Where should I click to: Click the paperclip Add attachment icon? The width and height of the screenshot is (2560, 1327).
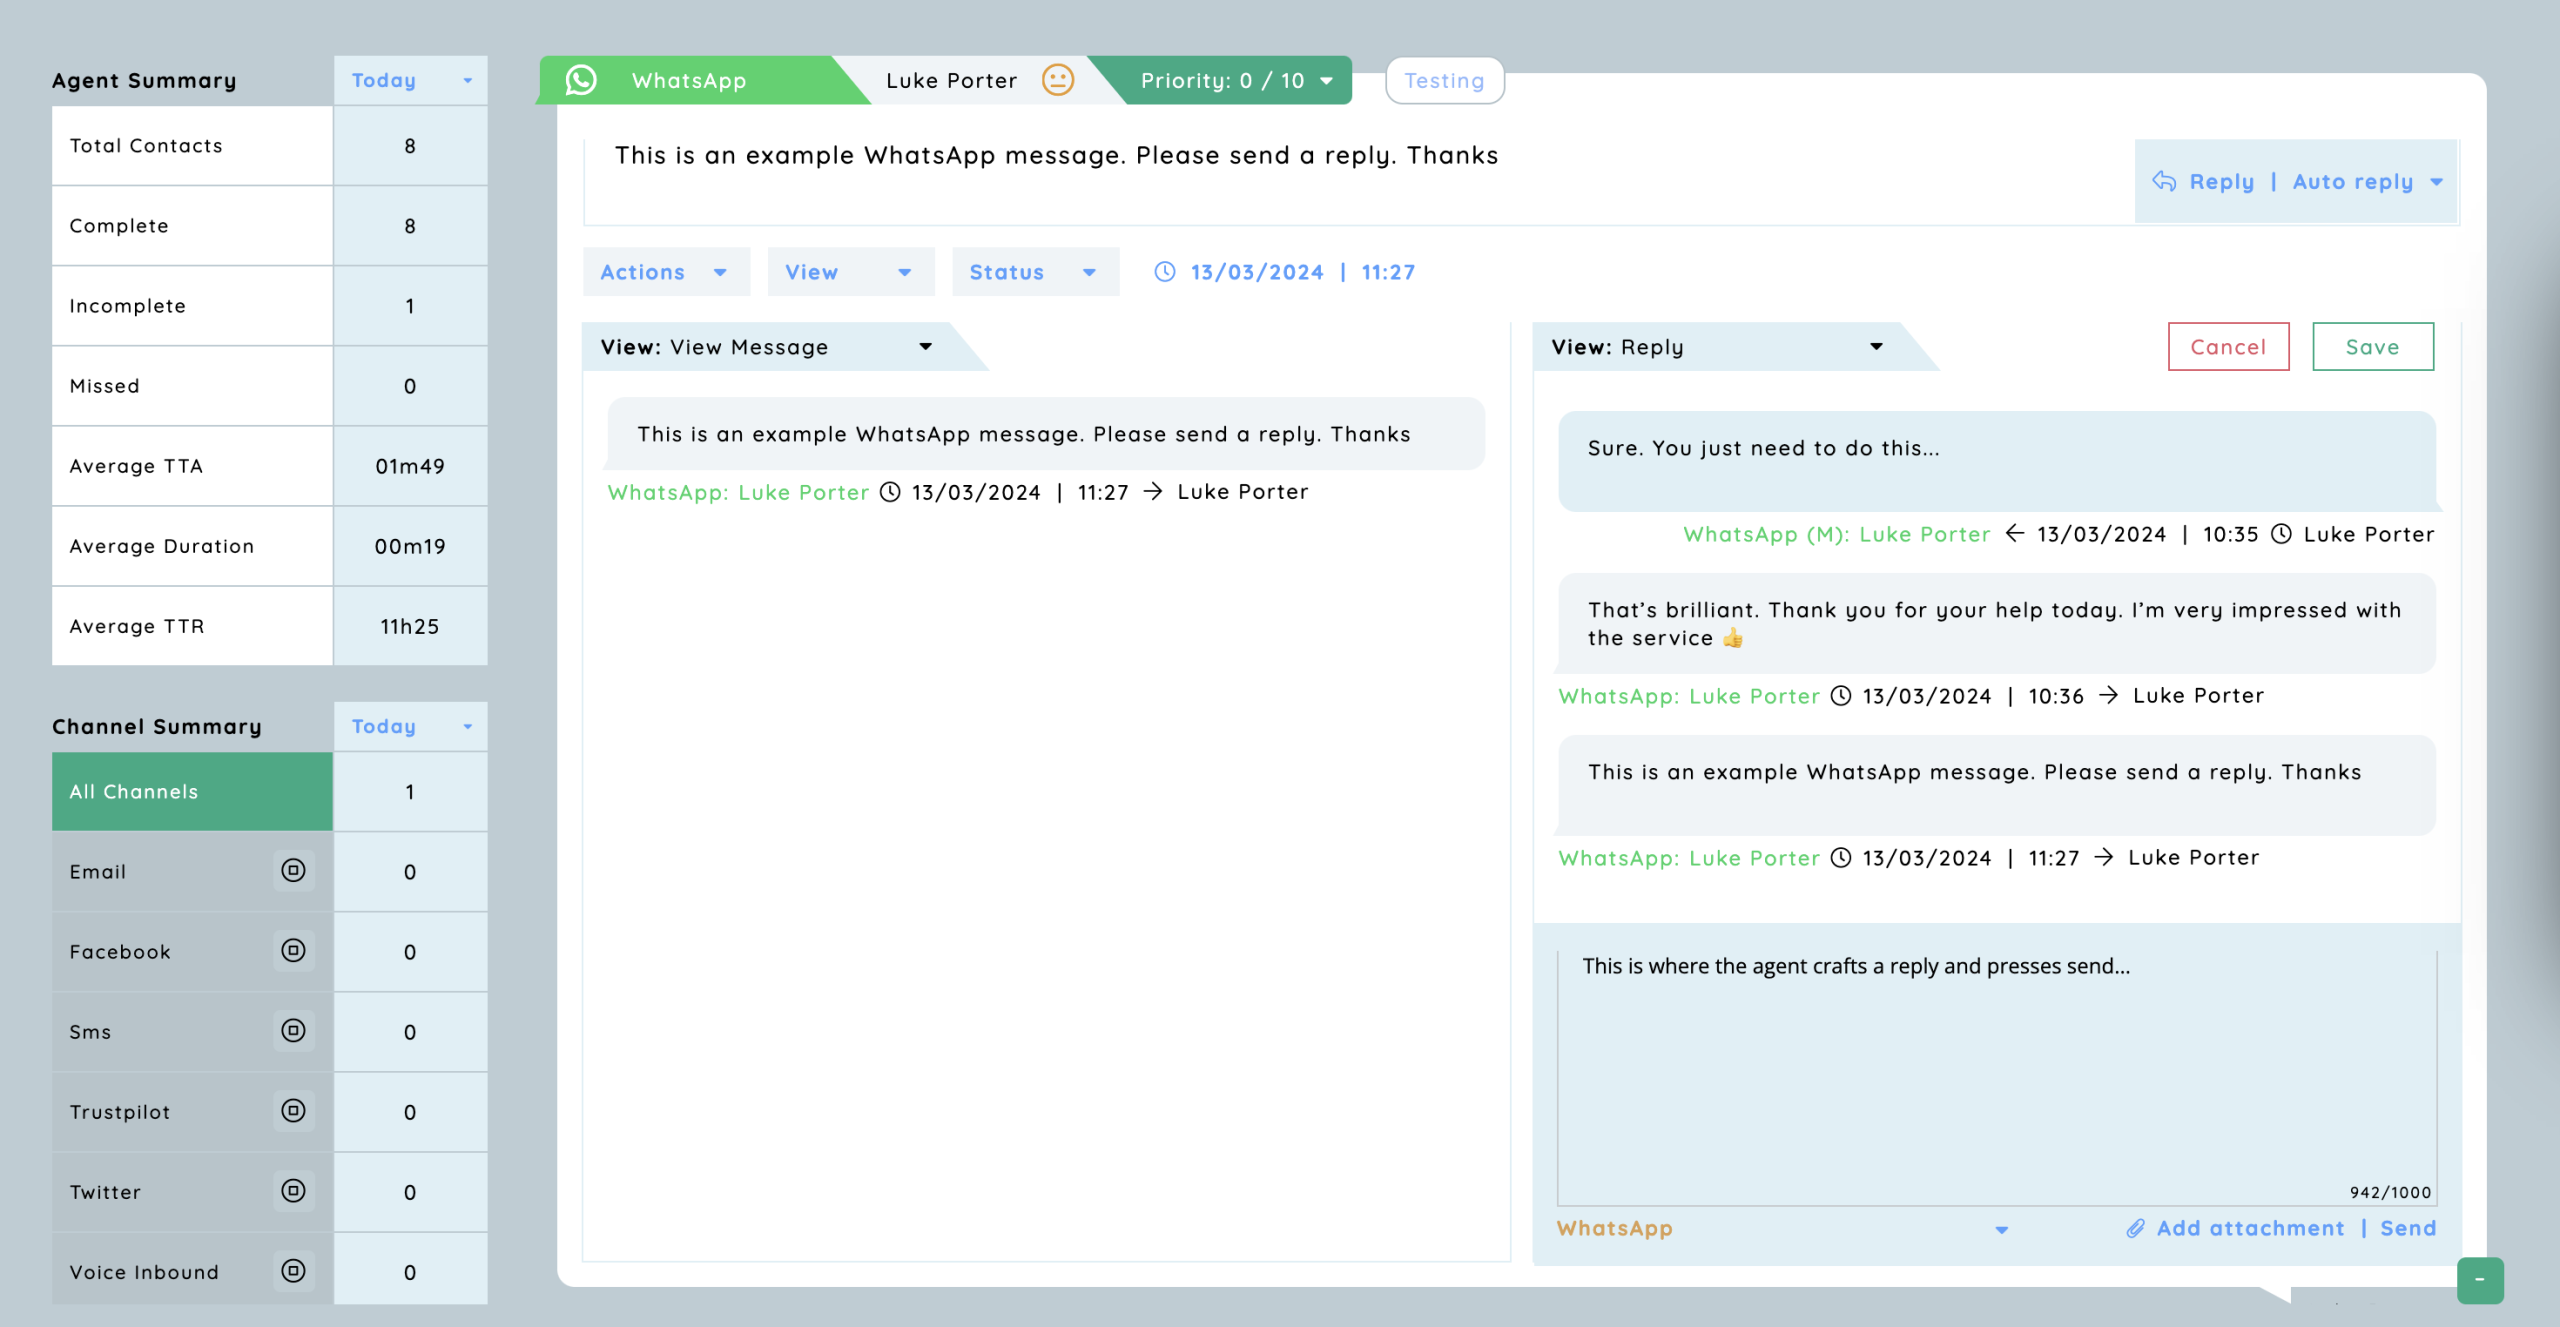coord(2135,1228)
